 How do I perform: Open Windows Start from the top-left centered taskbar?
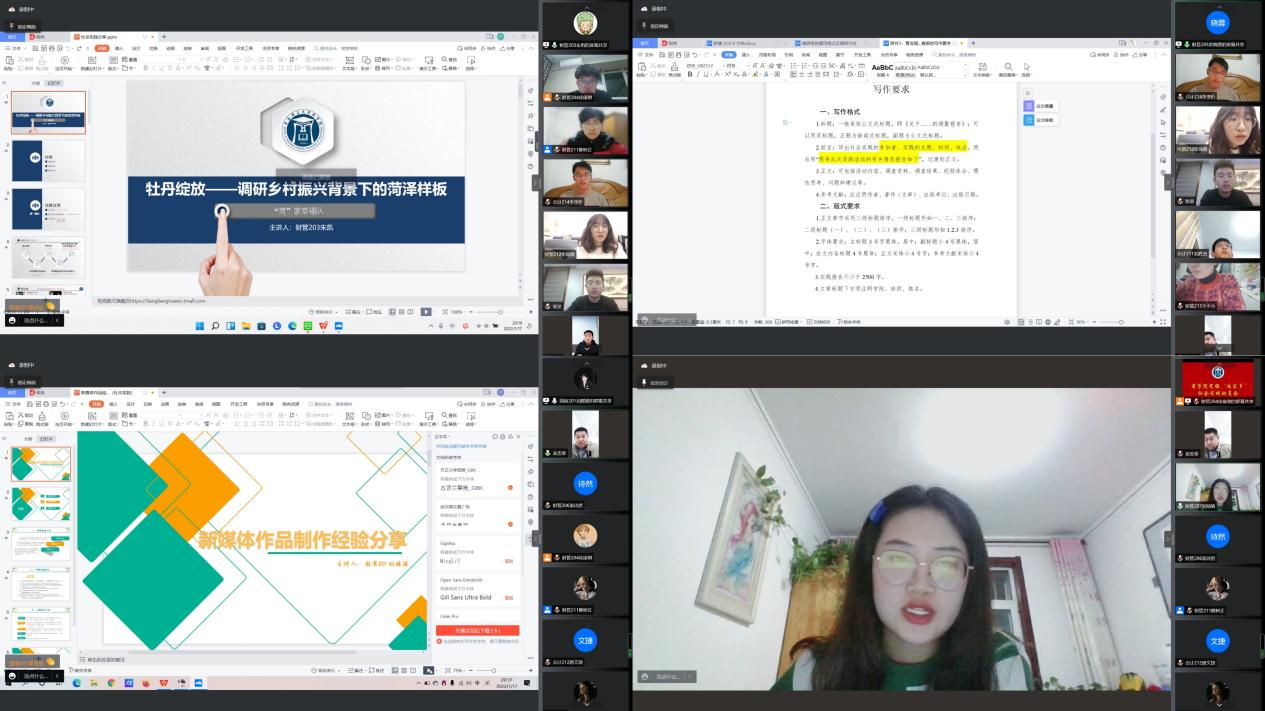[x=199, y=326]
